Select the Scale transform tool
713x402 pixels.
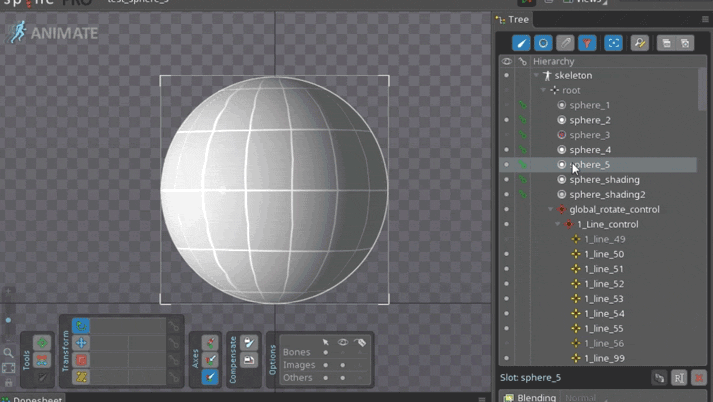click(x=81, y=360)
